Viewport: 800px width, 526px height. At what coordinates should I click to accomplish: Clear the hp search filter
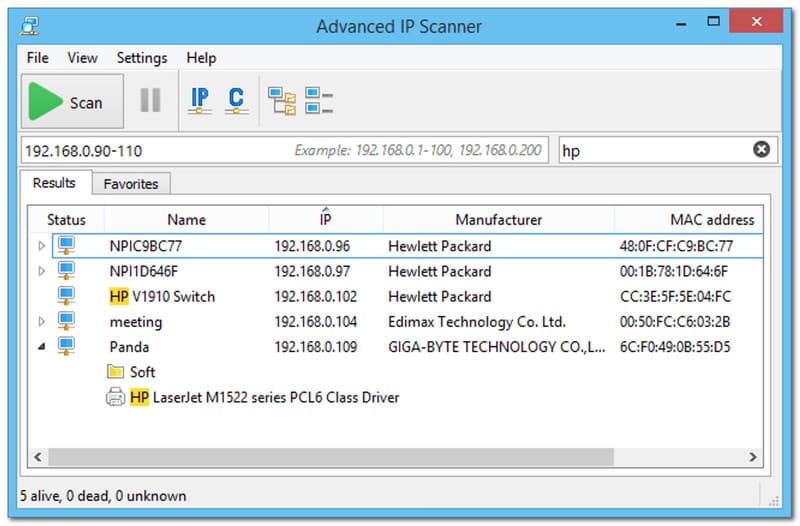pos(761,150)
